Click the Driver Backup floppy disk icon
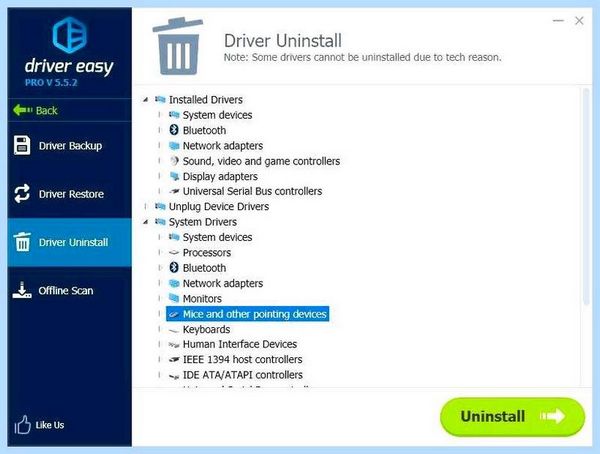Viewport: 600px width, 454px height. (22, 145)
